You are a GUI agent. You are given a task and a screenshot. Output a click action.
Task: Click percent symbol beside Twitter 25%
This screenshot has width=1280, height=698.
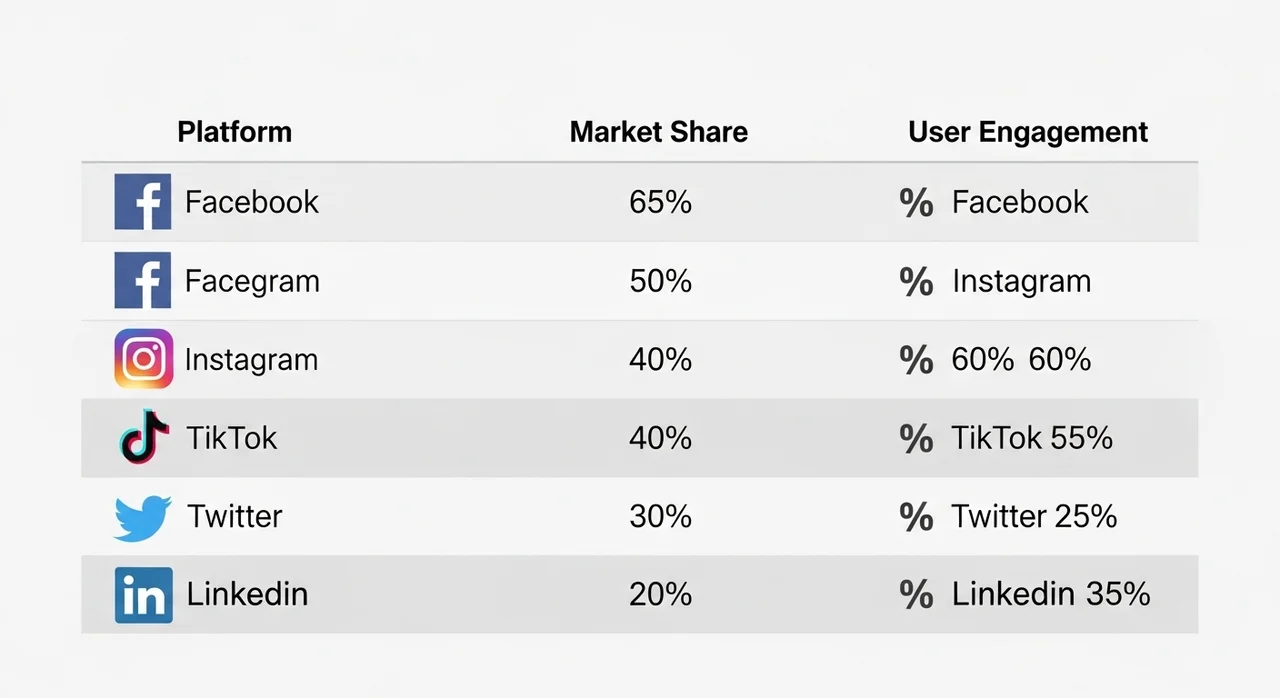916,517
